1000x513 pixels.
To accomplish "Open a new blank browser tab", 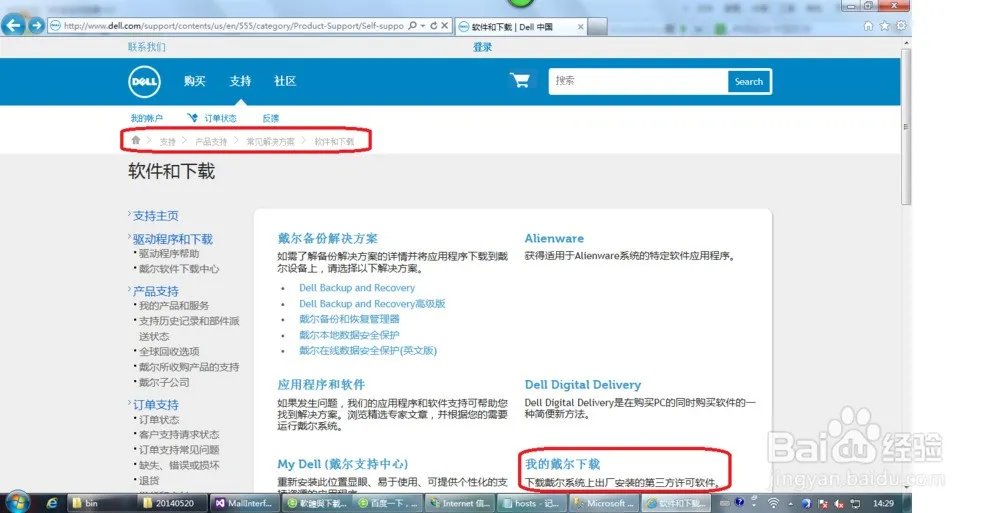I will (x=597, y=27).
